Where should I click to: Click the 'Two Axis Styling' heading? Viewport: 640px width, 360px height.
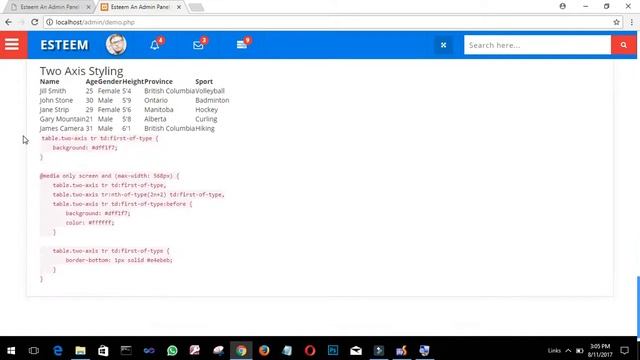[x=81, y=71]
